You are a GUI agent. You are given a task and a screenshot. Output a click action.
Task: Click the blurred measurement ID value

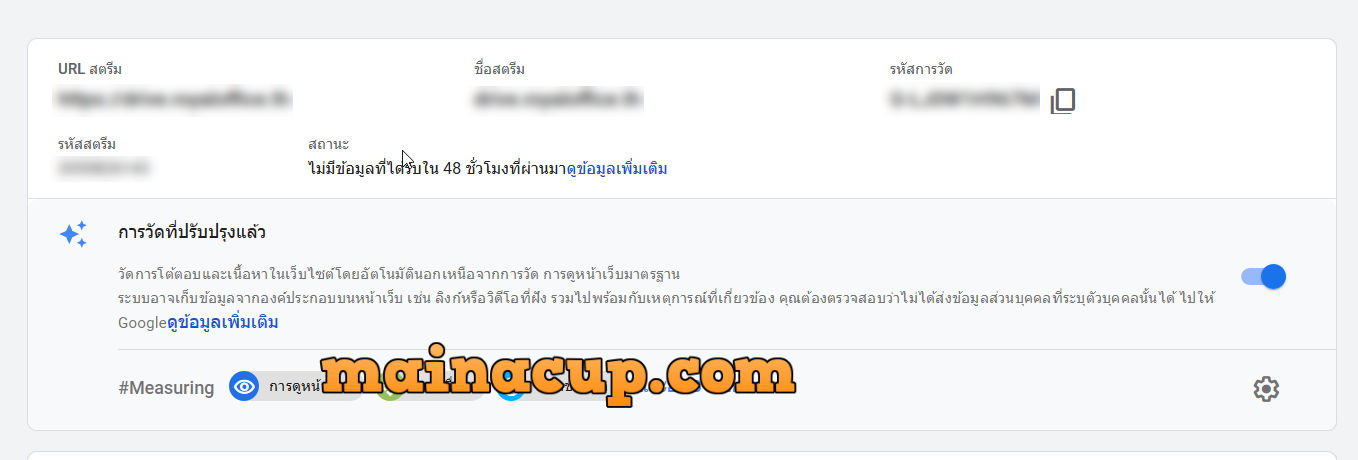pos(965,99)
